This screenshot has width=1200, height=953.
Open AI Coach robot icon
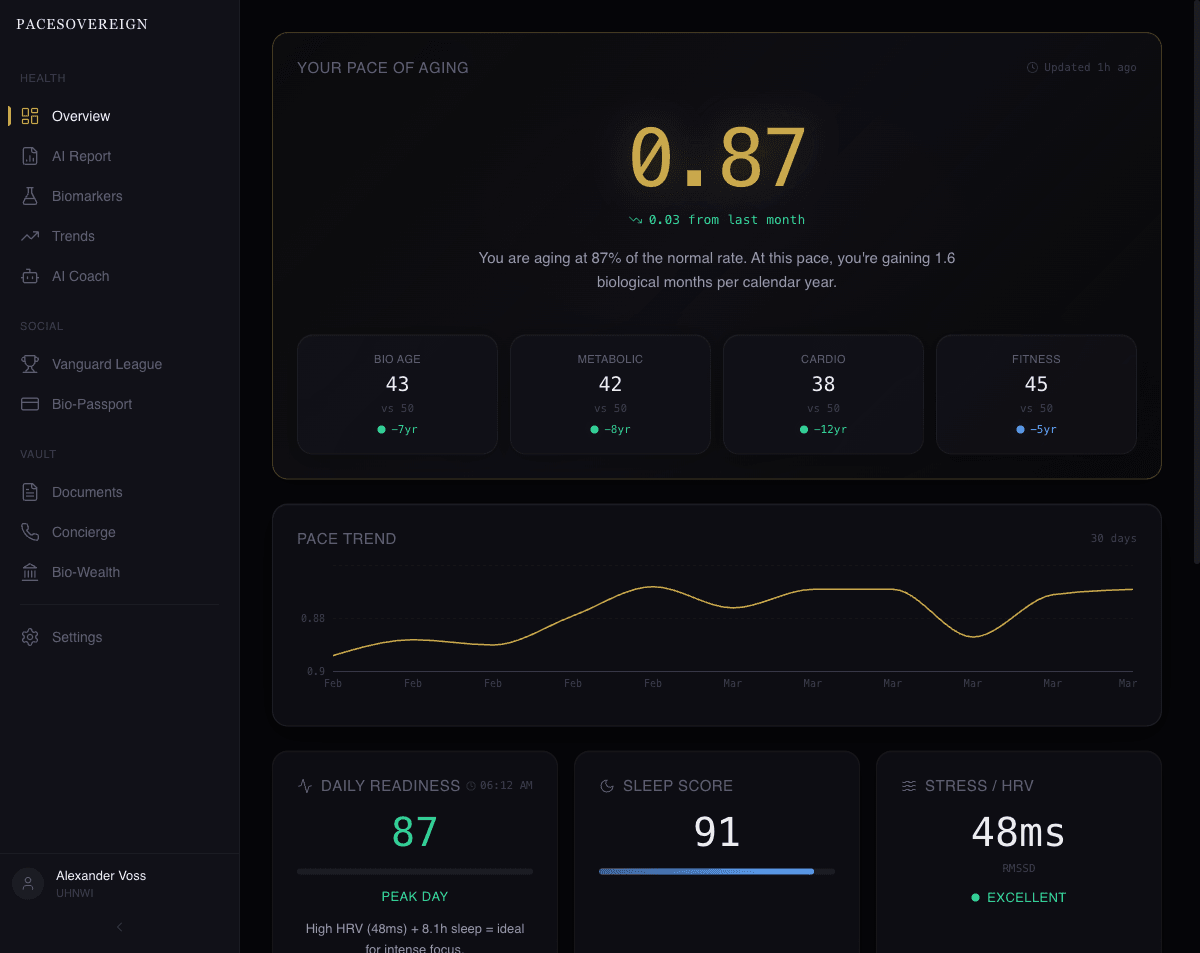coord(30,276)
